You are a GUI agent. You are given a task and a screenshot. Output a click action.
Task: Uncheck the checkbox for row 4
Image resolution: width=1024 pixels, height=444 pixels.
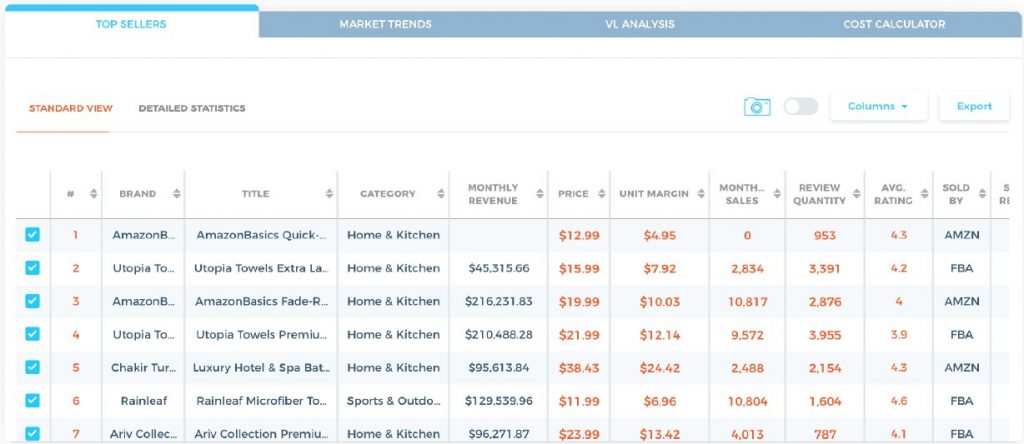tap(32, 334)
